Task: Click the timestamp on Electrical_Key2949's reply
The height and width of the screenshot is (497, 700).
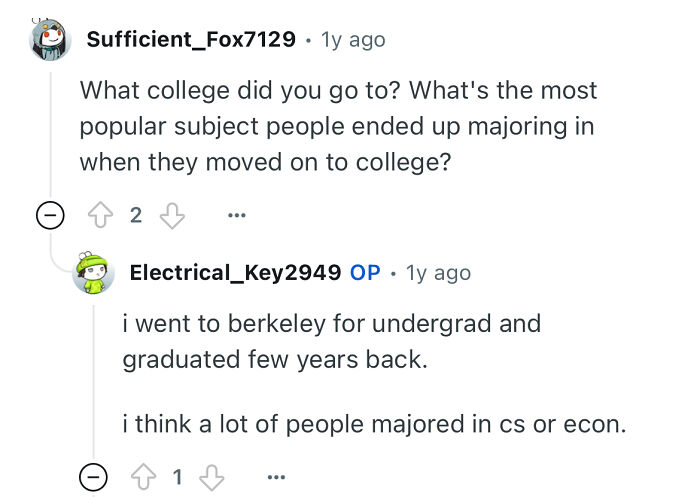Action: tap(438, 272)
